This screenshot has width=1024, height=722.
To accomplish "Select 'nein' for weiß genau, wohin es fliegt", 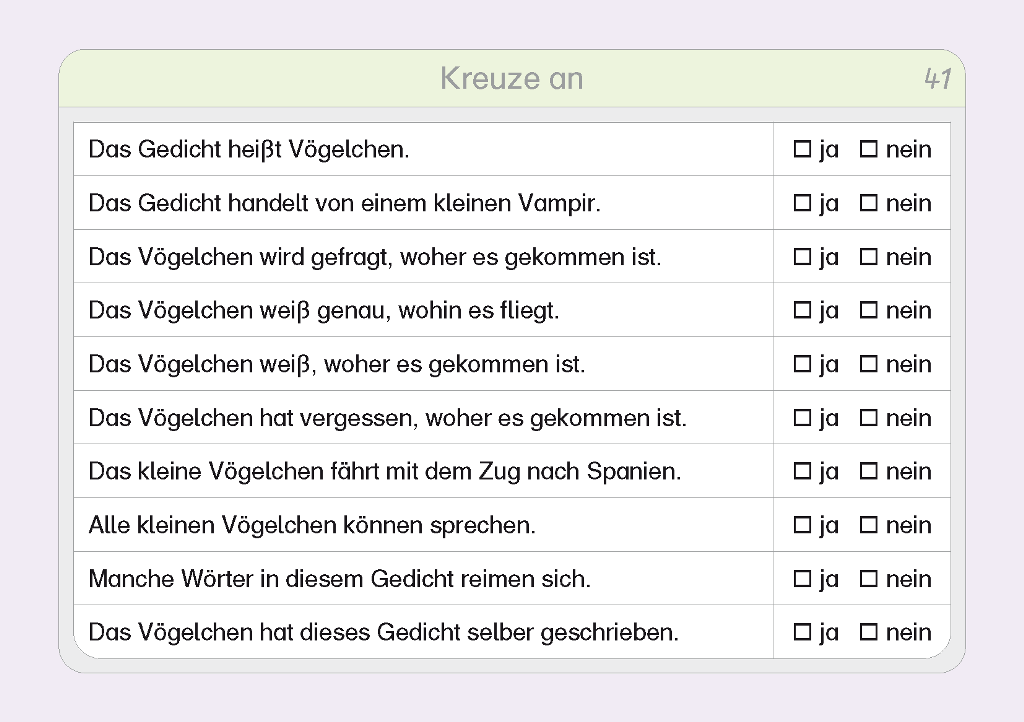I will point(868,311).
